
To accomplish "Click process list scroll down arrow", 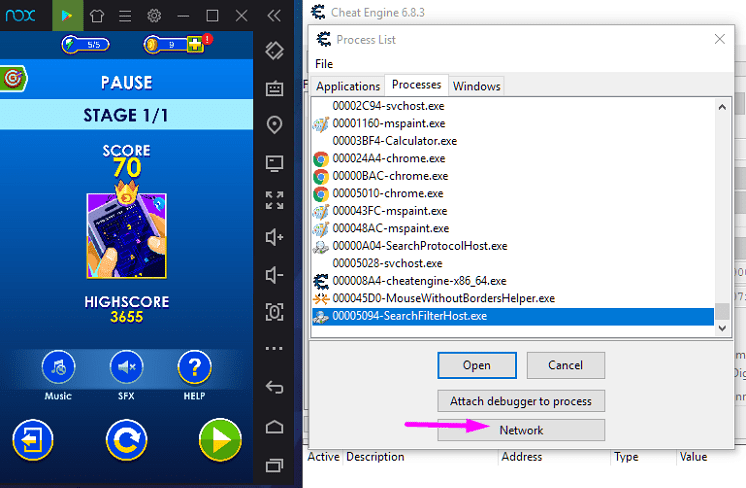I will click(x=722, y=328).
